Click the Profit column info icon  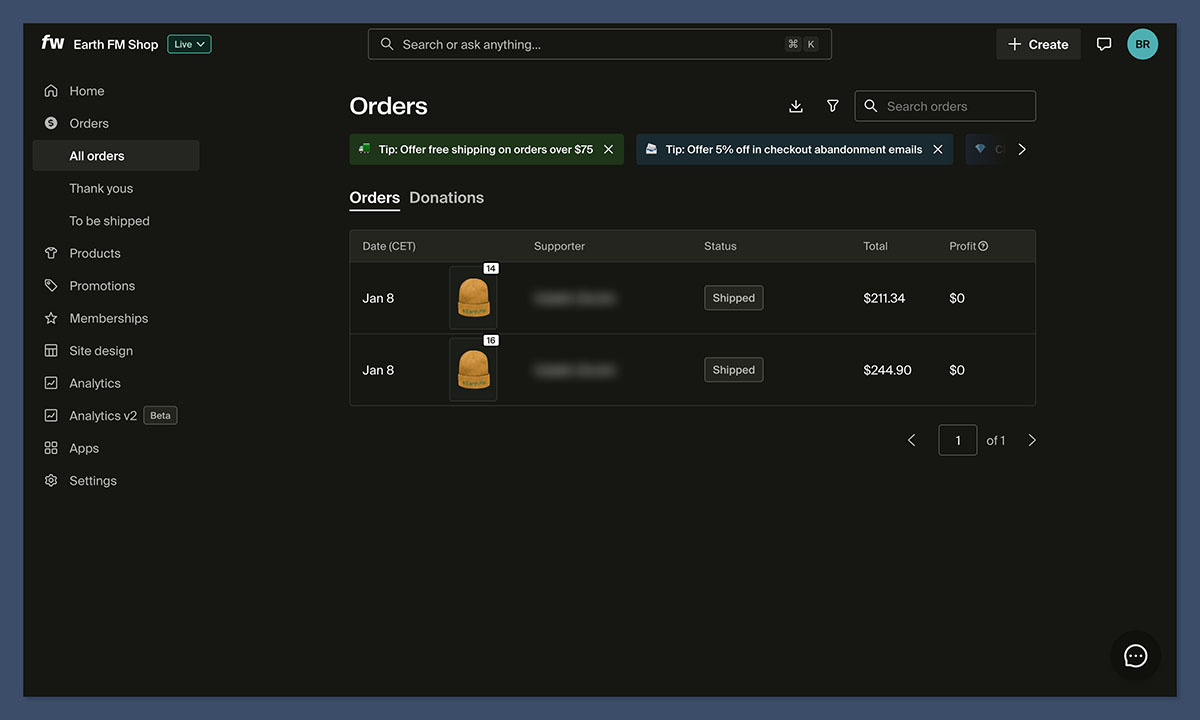pyautogui.click(x=983, y=246)
